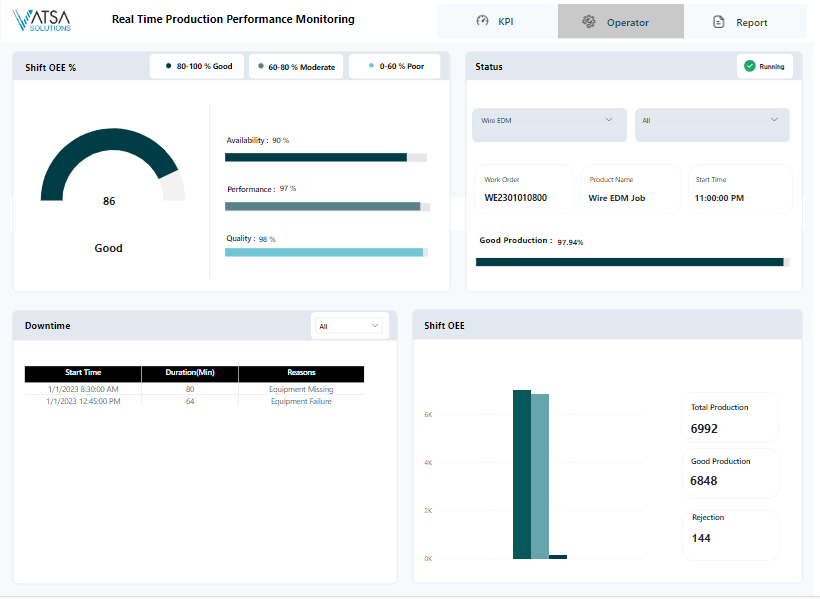
Task: Click the Status All dropdown chevron
Action: click(x=774, y=120)
